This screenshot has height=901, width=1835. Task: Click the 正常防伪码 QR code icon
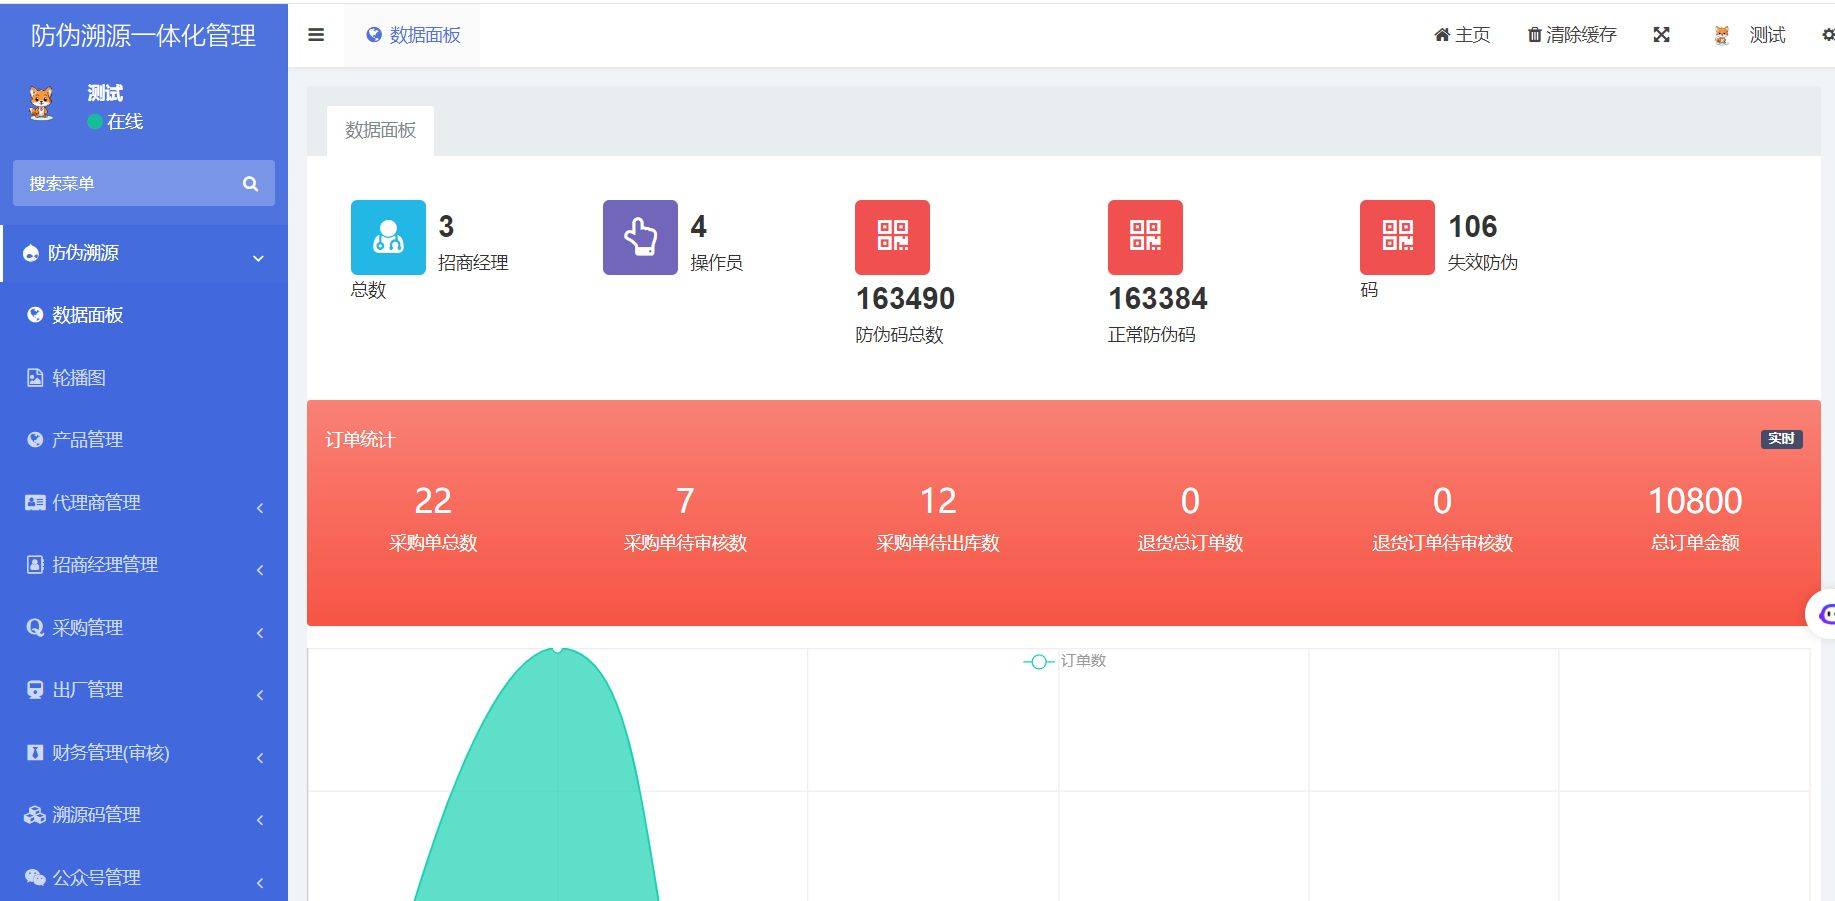pos(1145,237)
